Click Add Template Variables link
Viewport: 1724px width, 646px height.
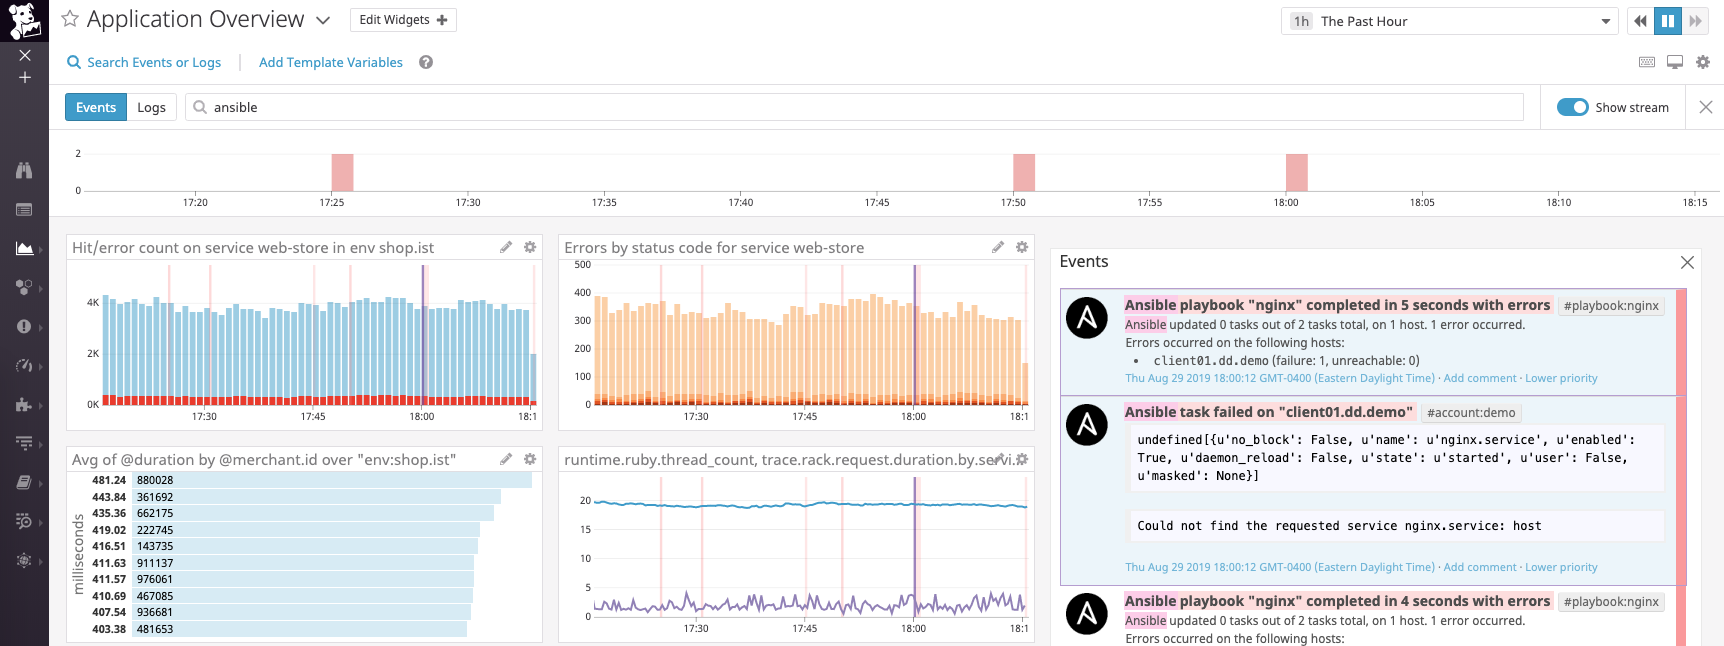point(331,62)
